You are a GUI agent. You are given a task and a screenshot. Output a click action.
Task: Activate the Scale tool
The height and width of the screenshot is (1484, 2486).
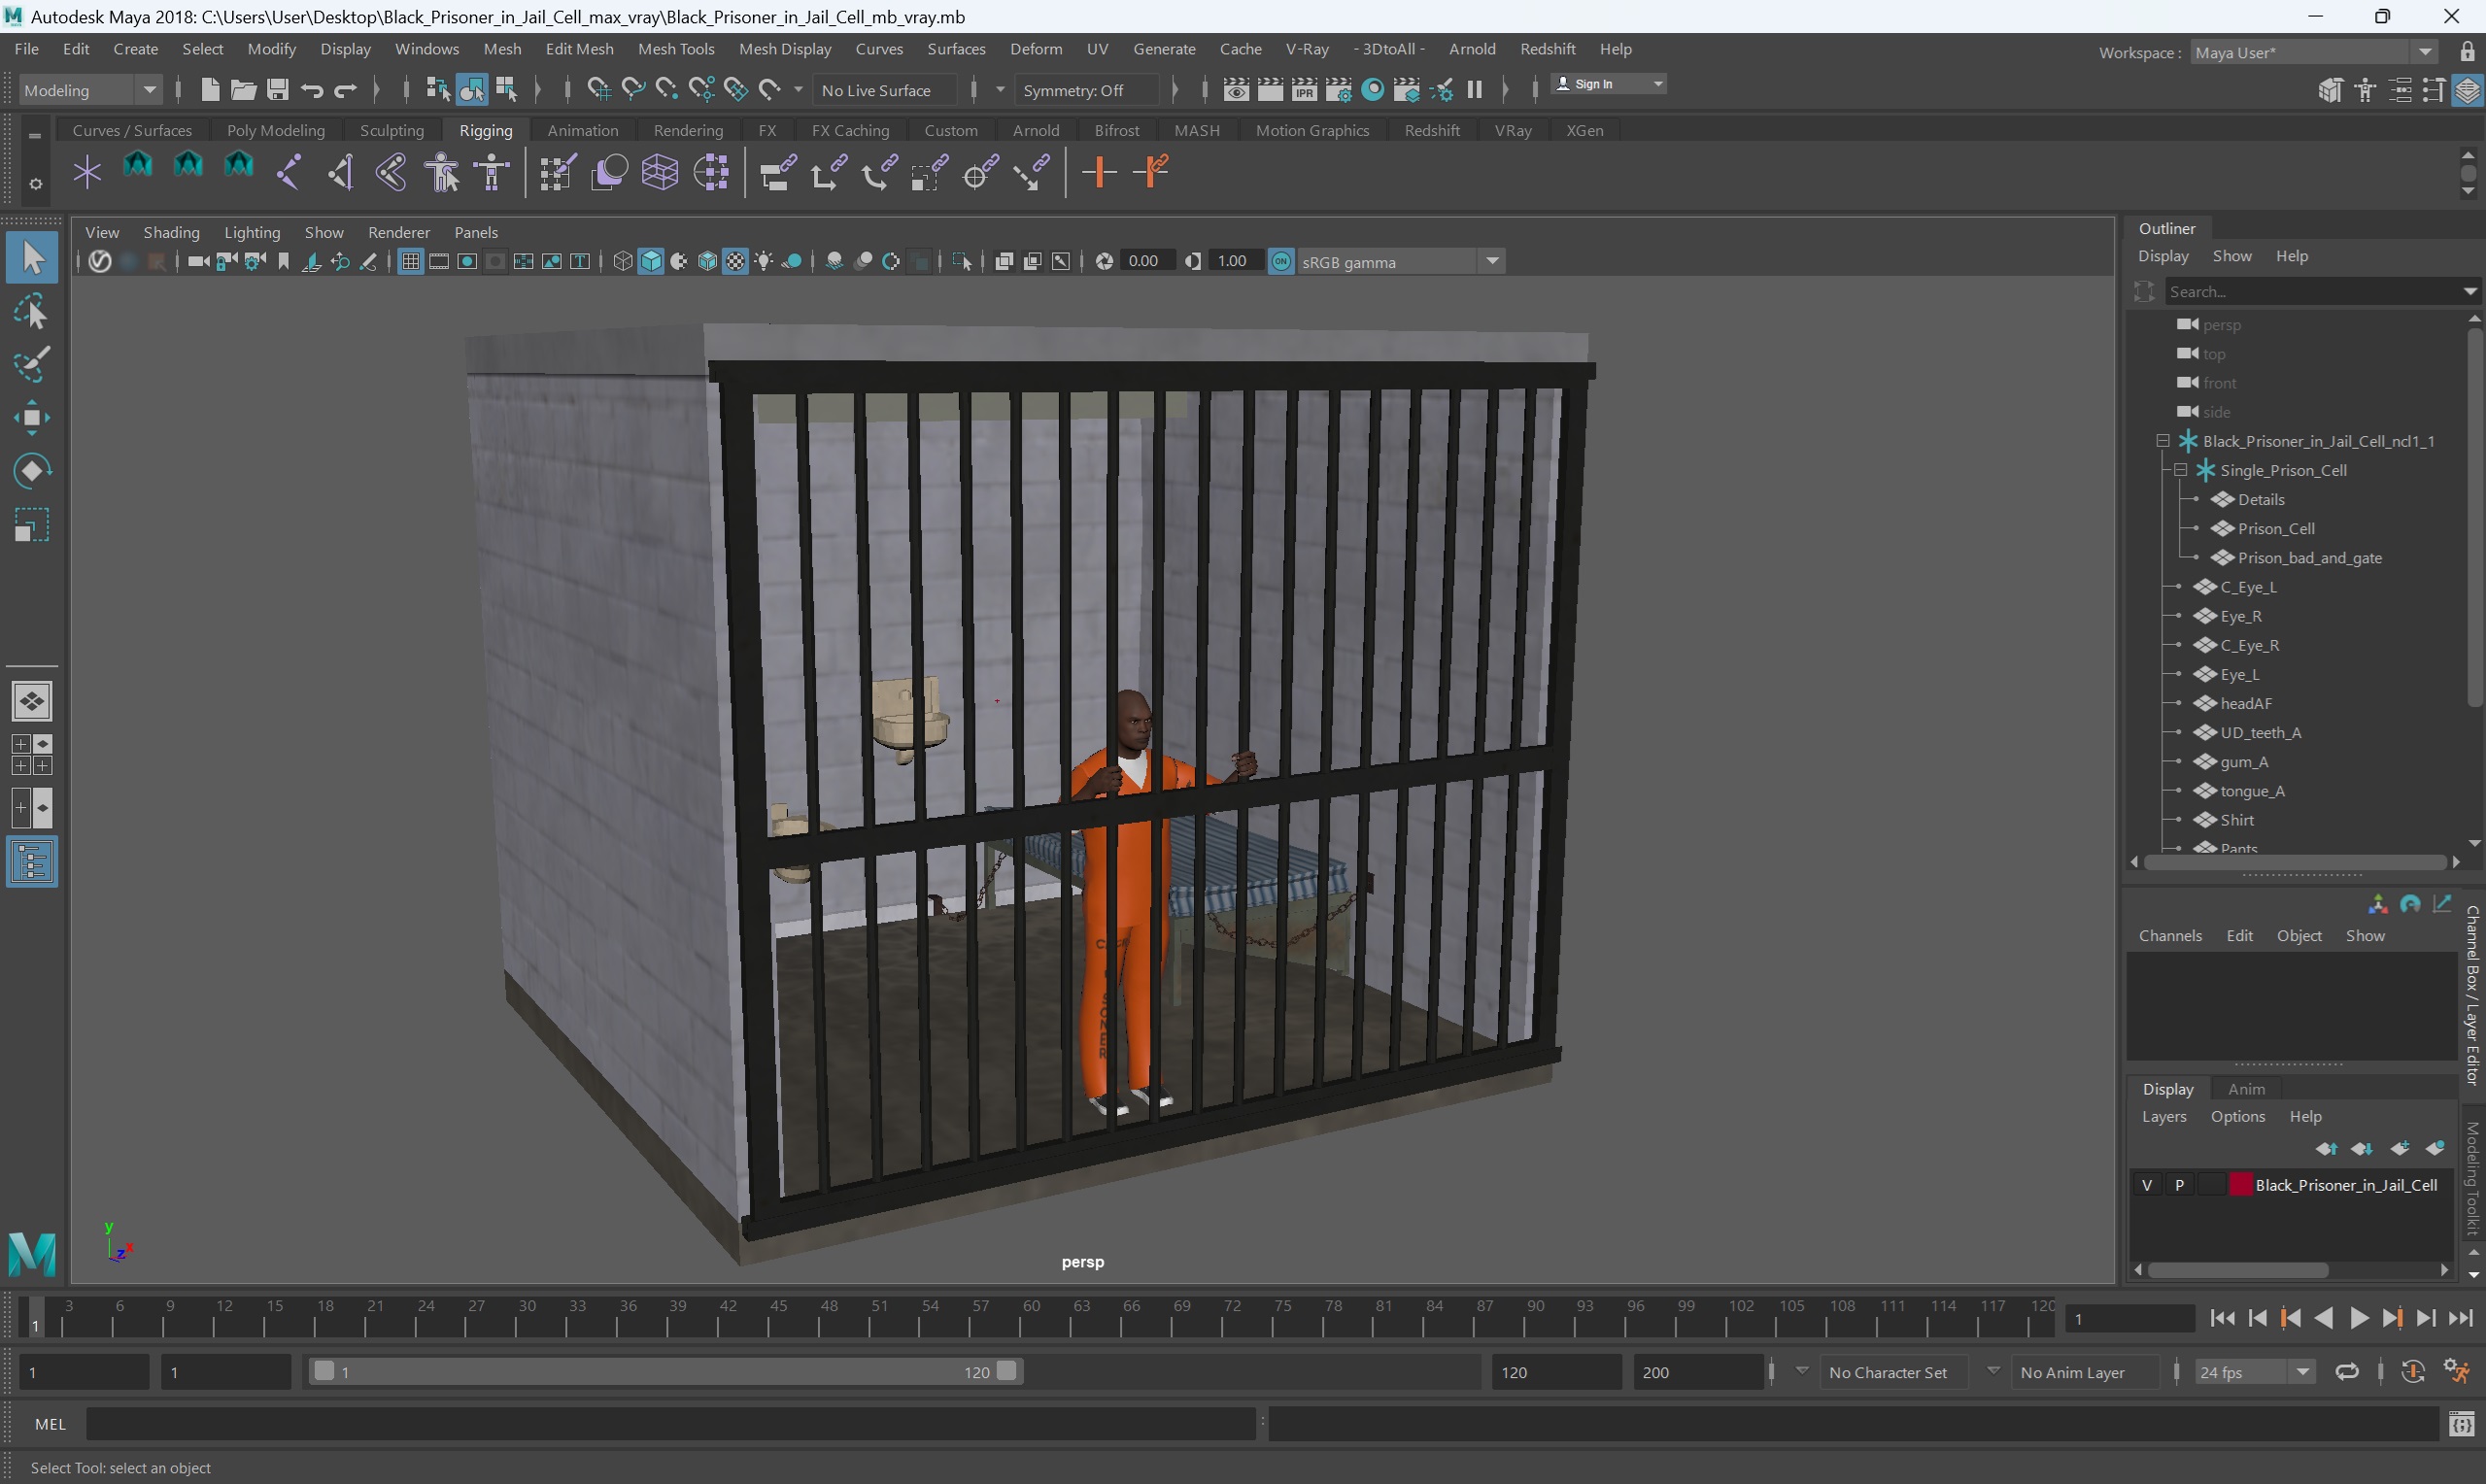(32, 525)
